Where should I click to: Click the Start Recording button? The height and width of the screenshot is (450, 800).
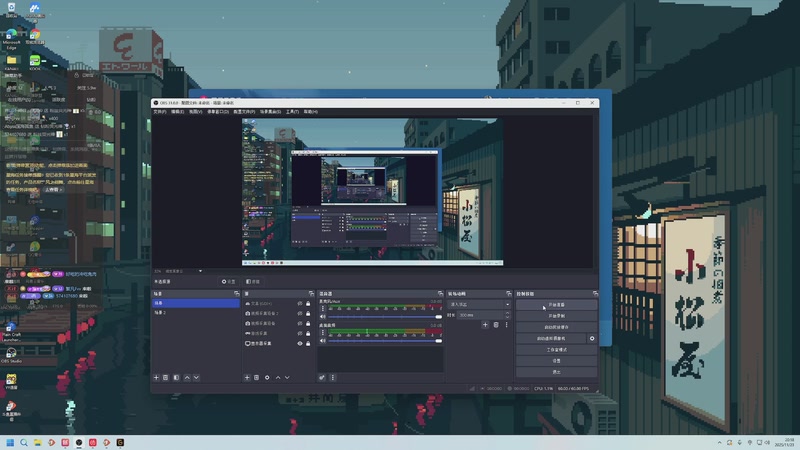(x=556, y=316)
